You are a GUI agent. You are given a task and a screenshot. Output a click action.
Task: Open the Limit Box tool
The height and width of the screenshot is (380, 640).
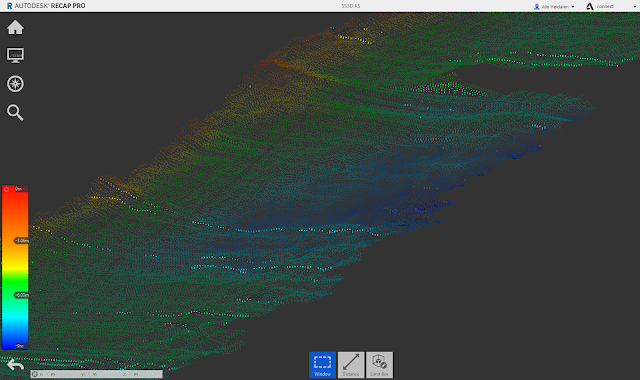point(380,364)
